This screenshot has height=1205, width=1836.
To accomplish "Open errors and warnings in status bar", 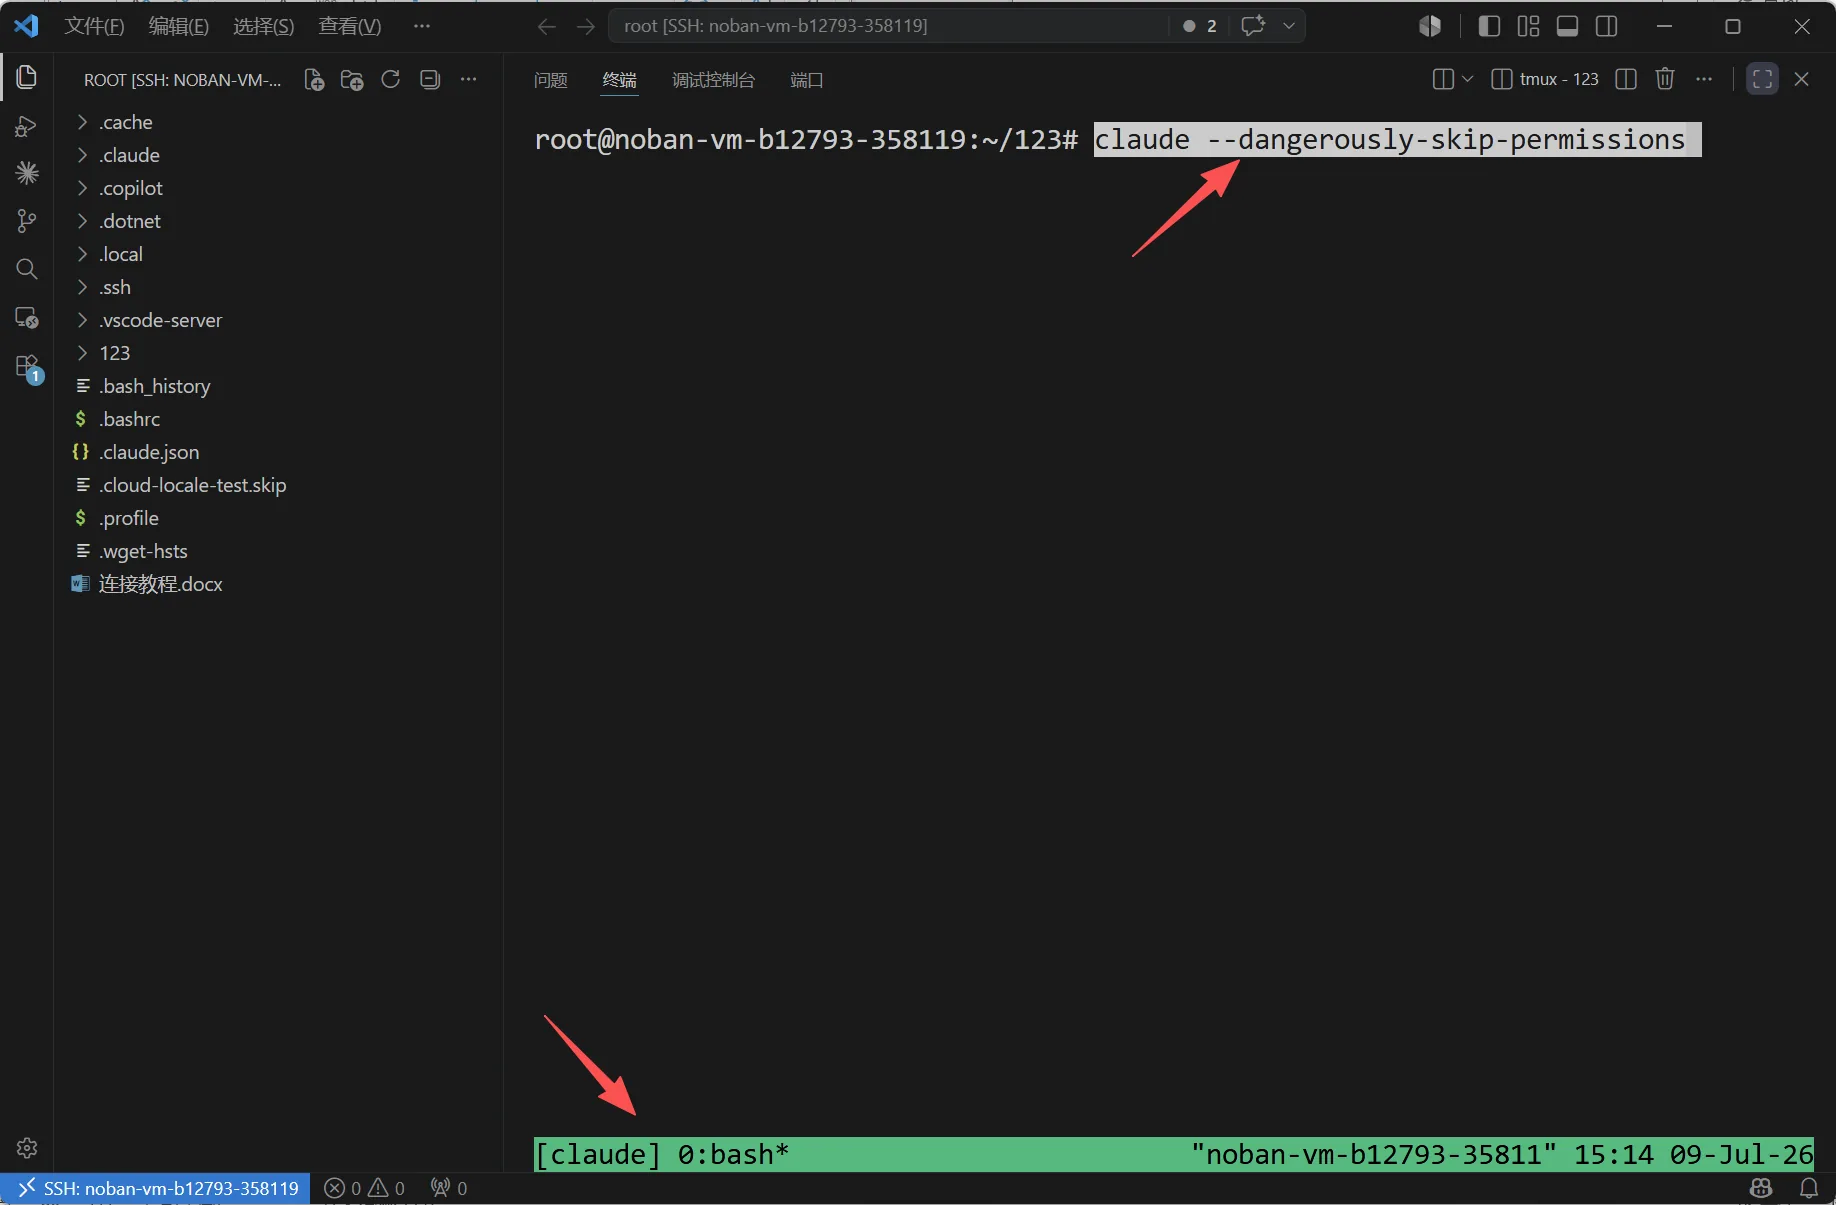I will 365,1188.
